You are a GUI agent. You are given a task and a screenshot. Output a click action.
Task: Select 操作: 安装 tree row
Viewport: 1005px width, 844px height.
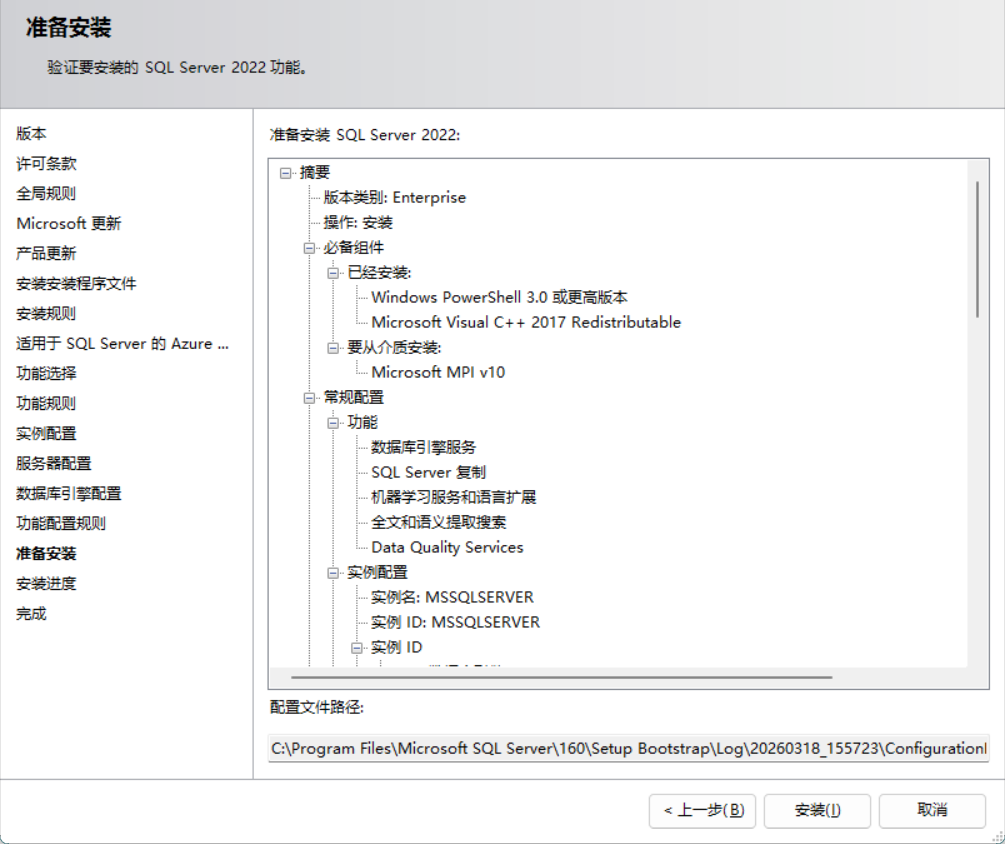(x=358, y=222)
